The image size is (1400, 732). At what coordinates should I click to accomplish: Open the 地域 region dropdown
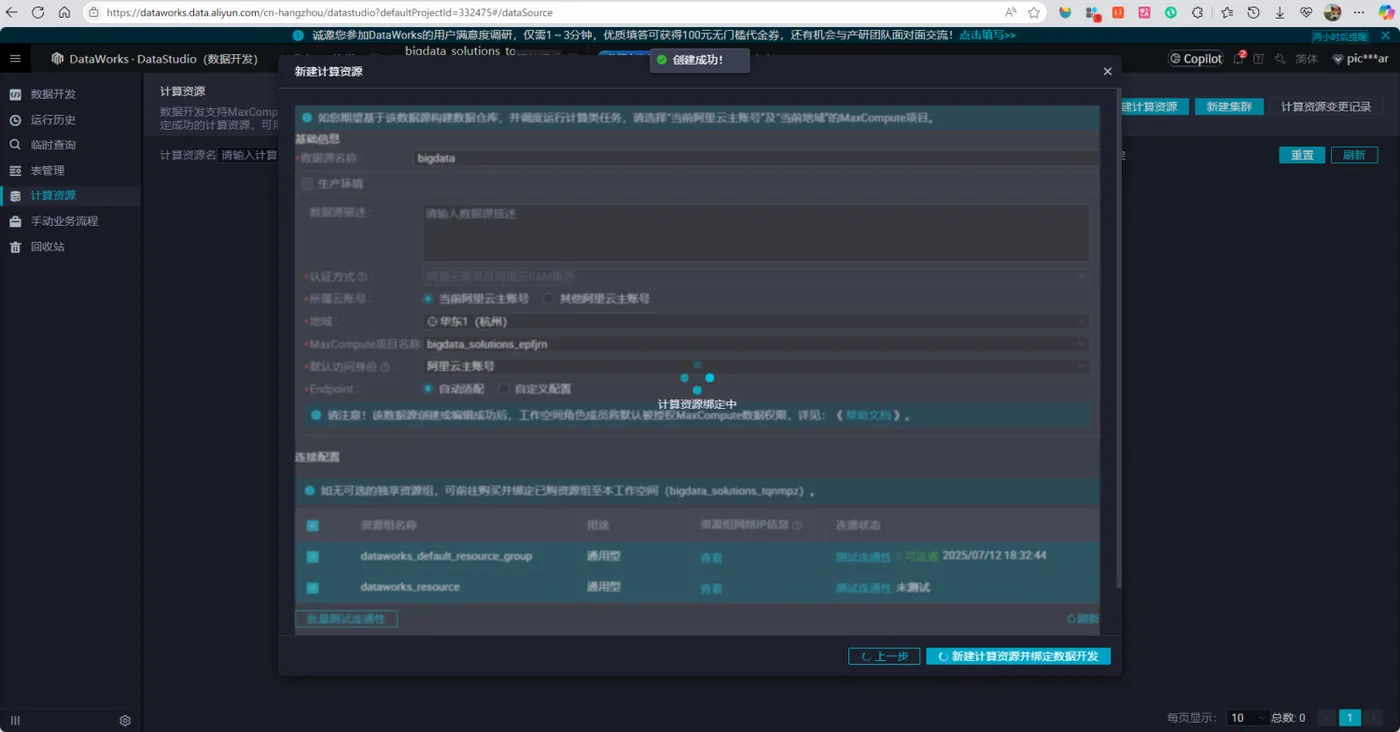756,322
